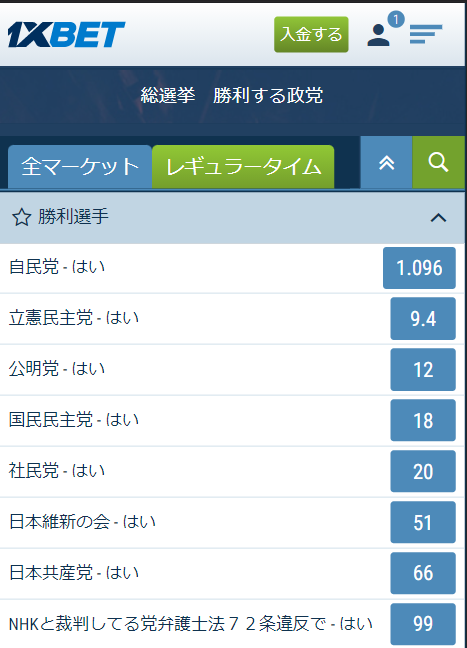Select the レギュラータイム tab
Screen dimensions: 467x648
click(243, 167)
